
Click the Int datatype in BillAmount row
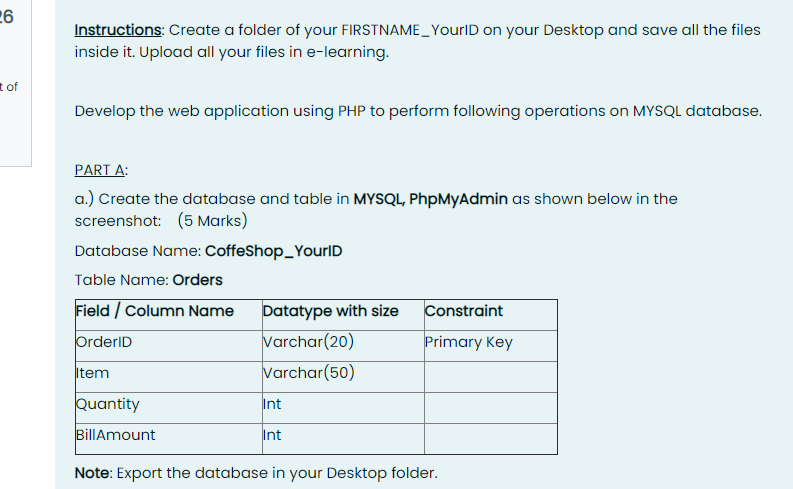click(343, 439)
